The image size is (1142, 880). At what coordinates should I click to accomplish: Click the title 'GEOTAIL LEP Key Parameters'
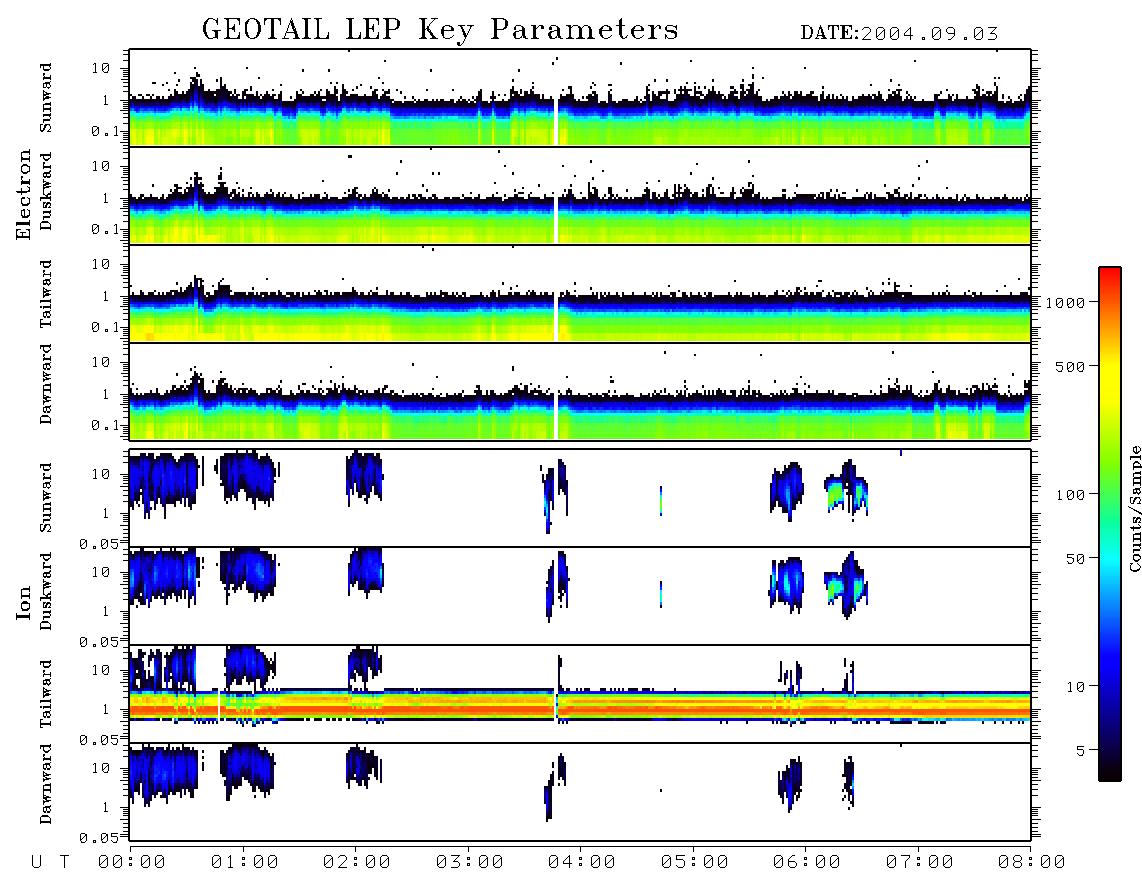440,30
